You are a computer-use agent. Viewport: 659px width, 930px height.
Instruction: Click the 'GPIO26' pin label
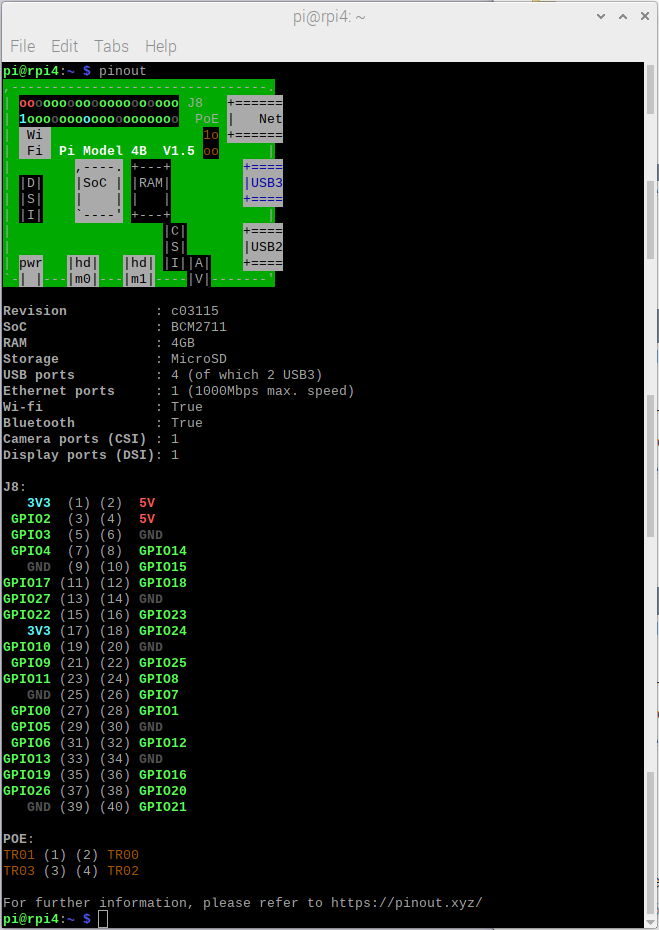click(x=27, y=791)
